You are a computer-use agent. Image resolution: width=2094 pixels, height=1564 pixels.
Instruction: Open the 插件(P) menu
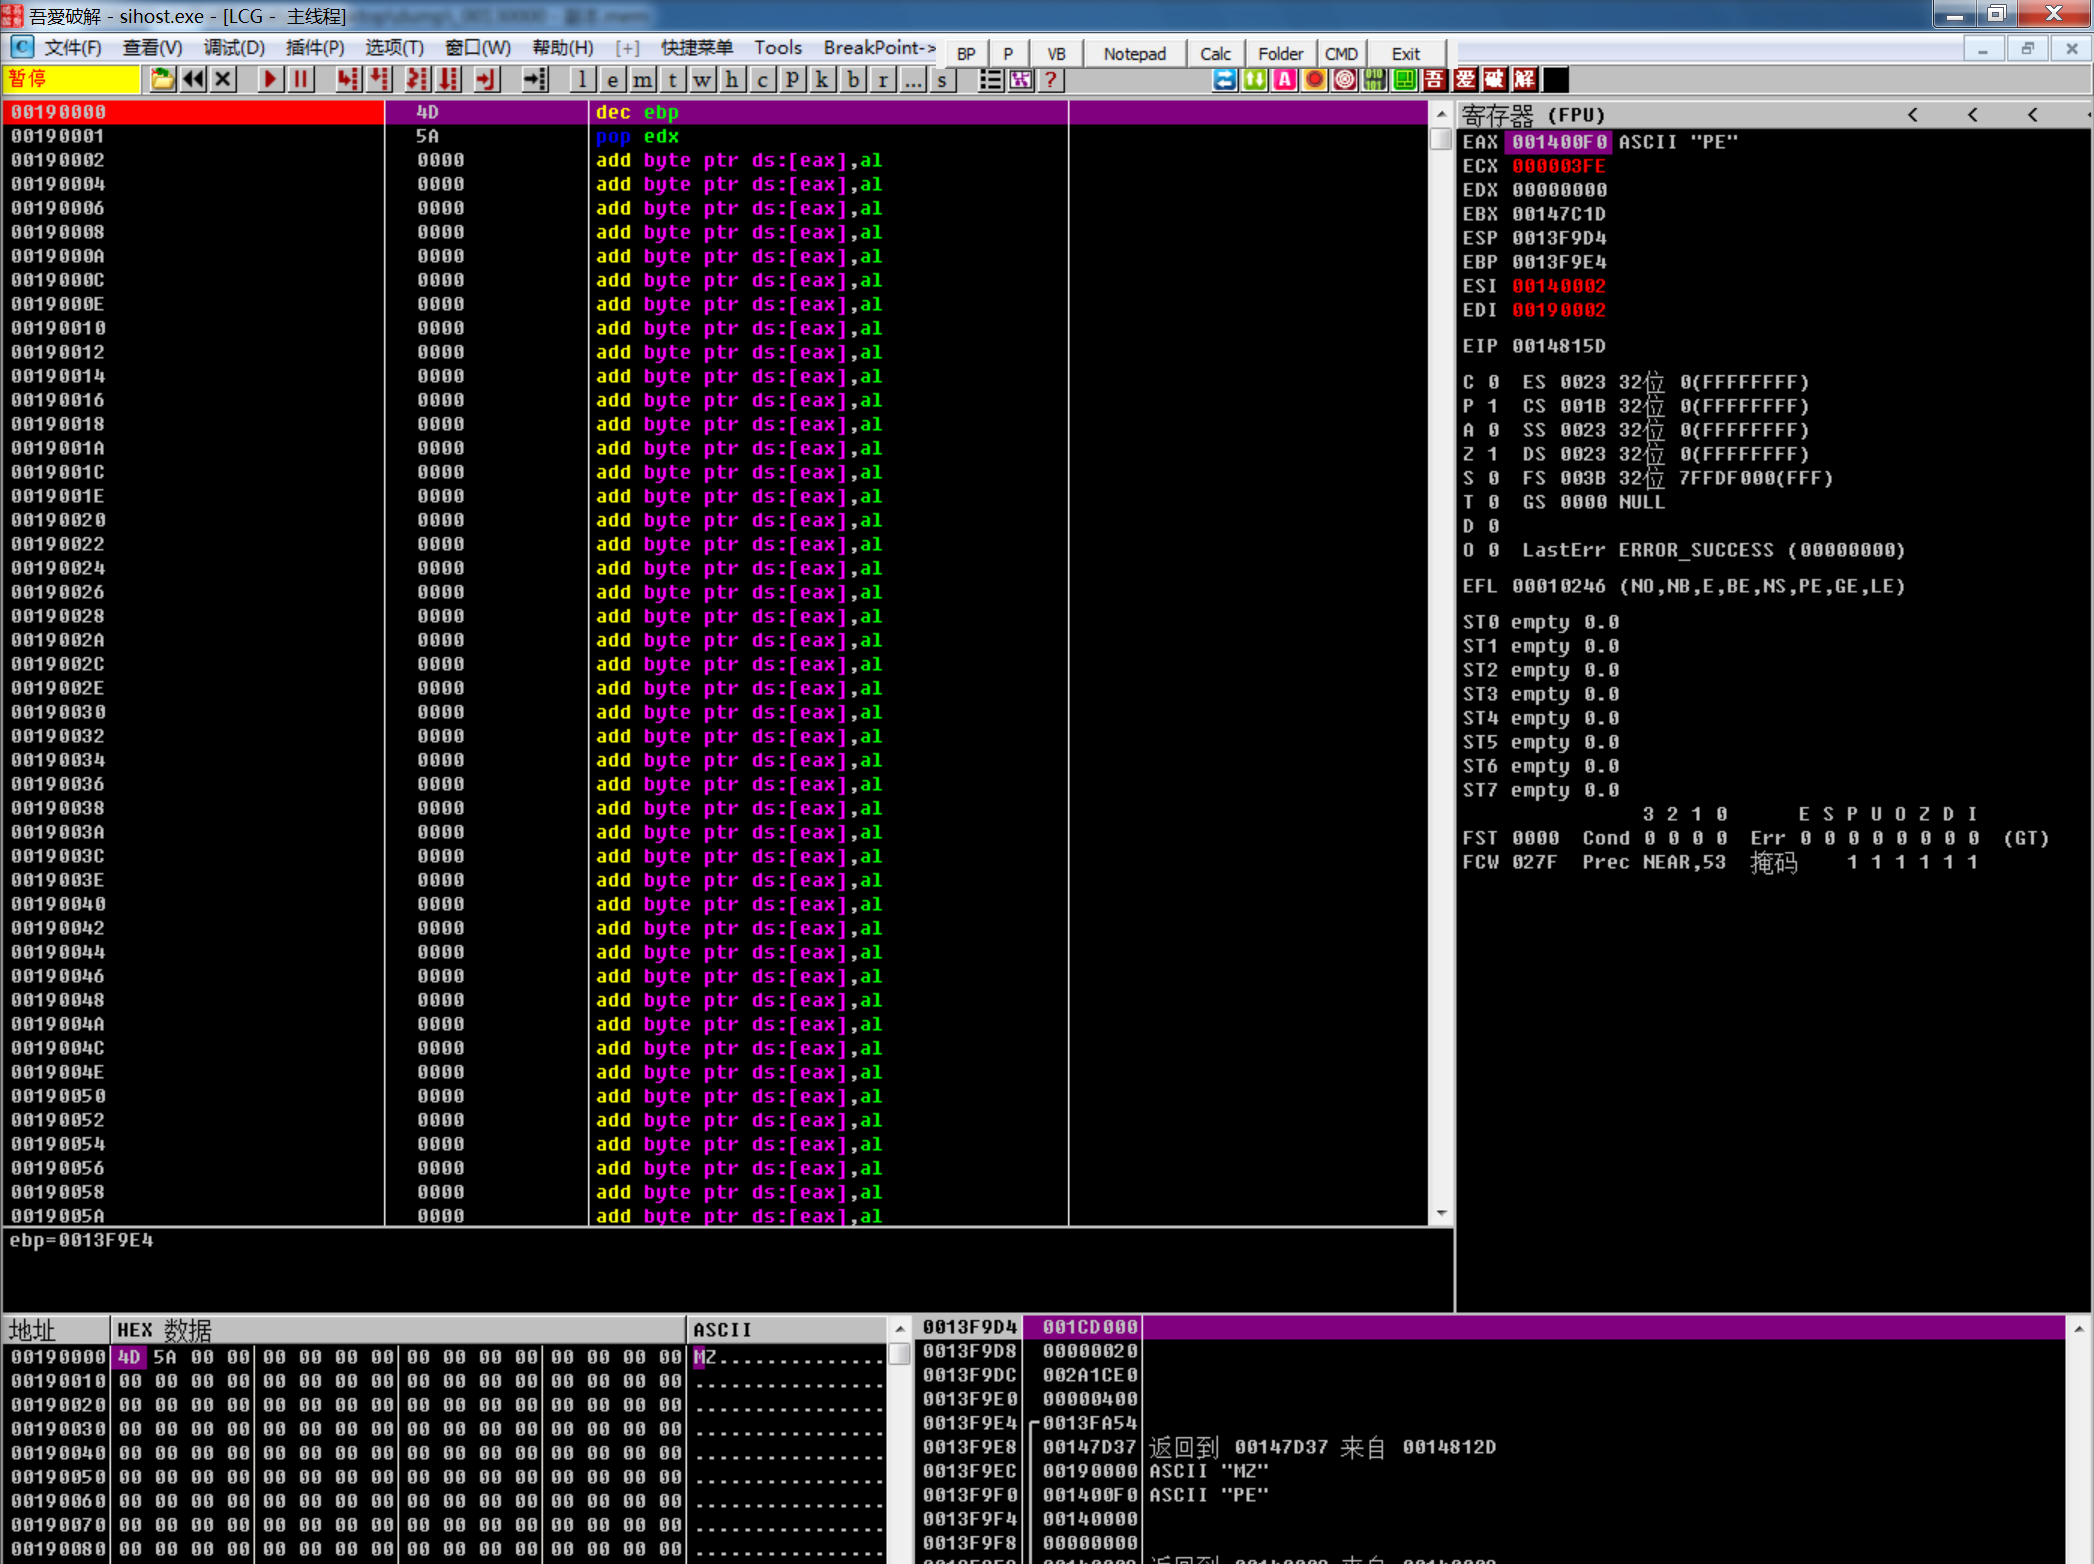(315, 47)
